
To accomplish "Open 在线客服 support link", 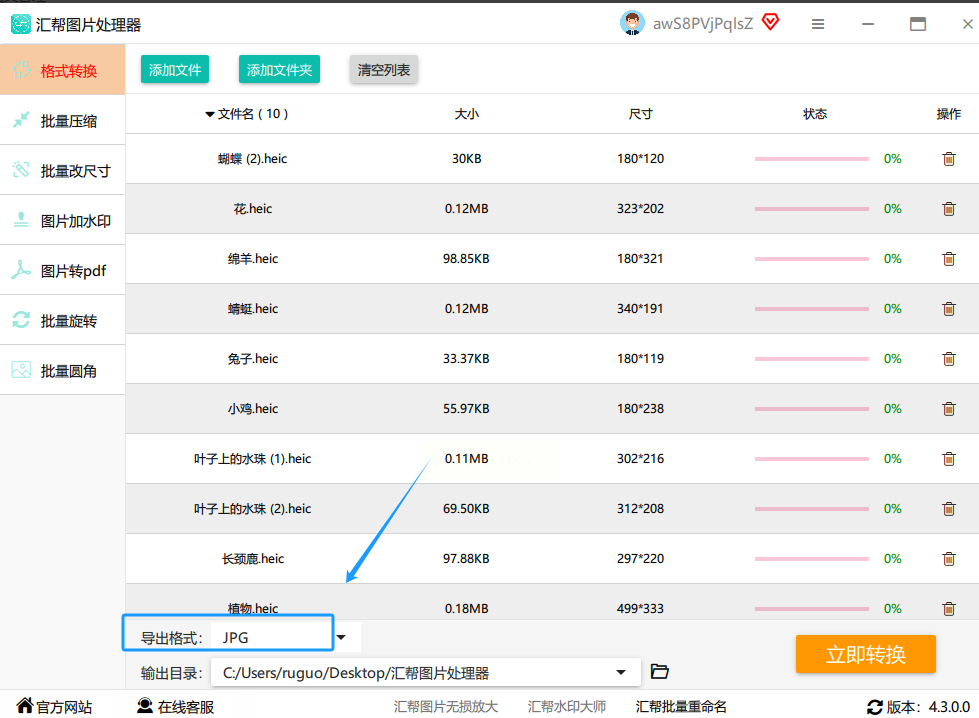I will point(175,706).
